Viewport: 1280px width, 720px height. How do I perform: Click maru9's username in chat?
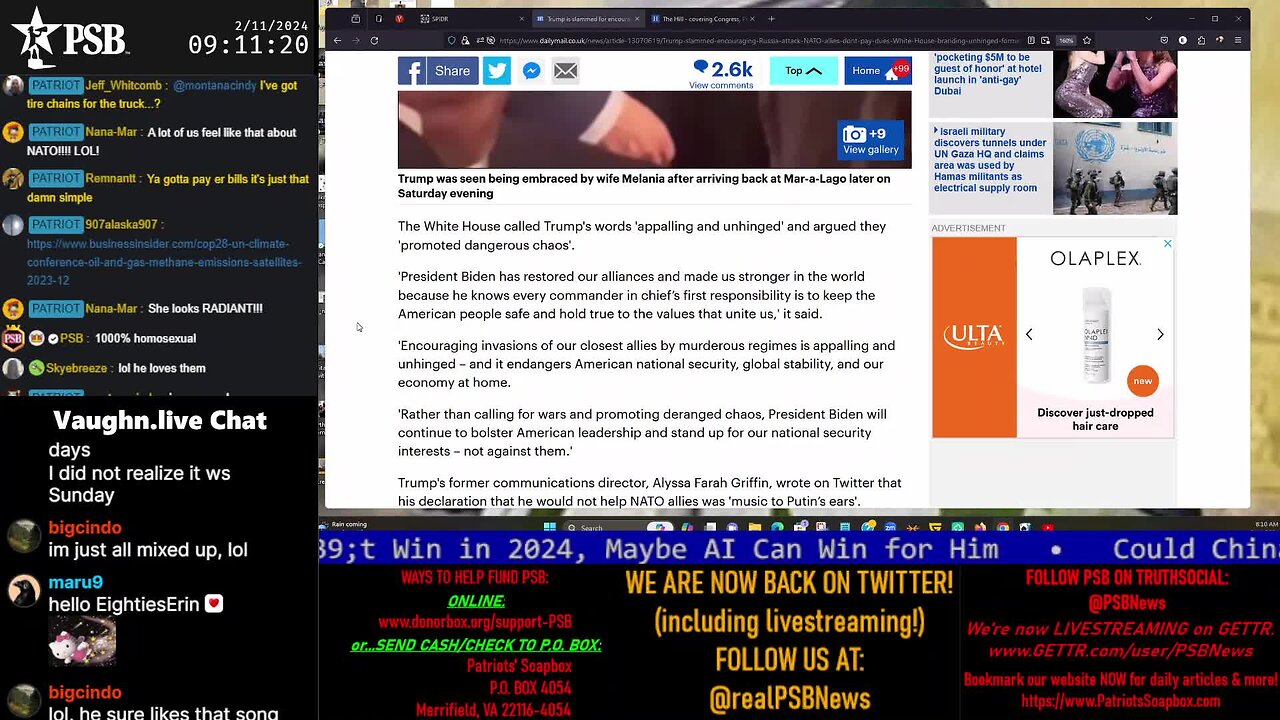[76, 582]
